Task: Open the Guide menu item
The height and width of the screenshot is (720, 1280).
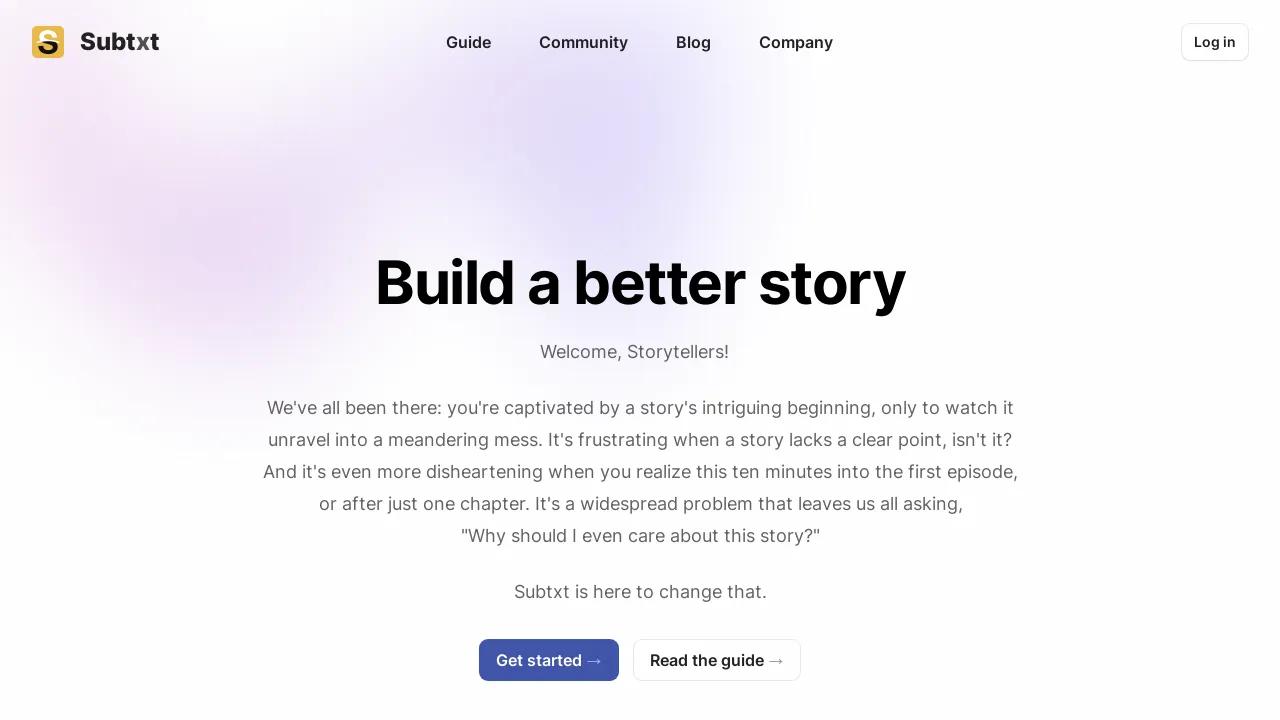Action: point(468,42)
